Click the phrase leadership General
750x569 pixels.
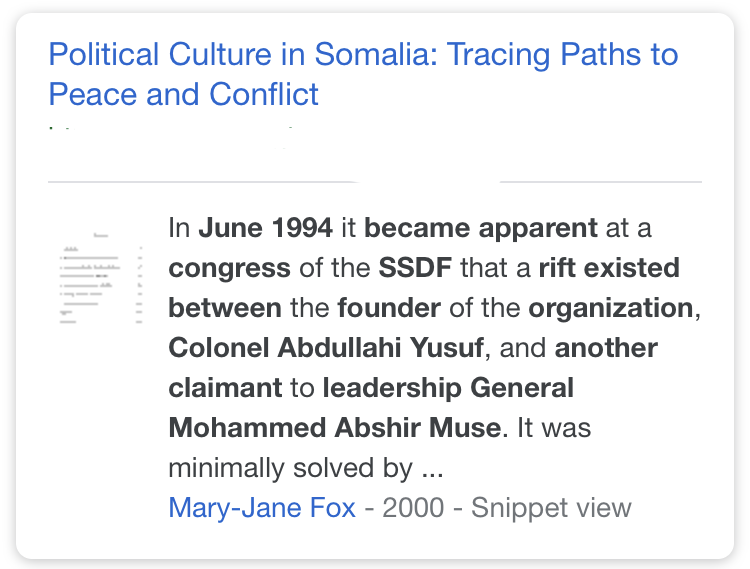[448, 387]
